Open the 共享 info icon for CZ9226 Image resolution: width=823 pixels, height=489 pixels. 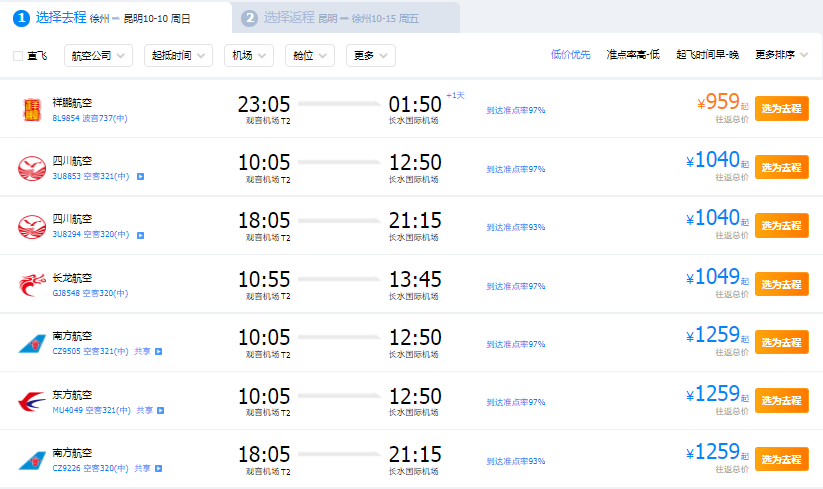coord(159,469)
